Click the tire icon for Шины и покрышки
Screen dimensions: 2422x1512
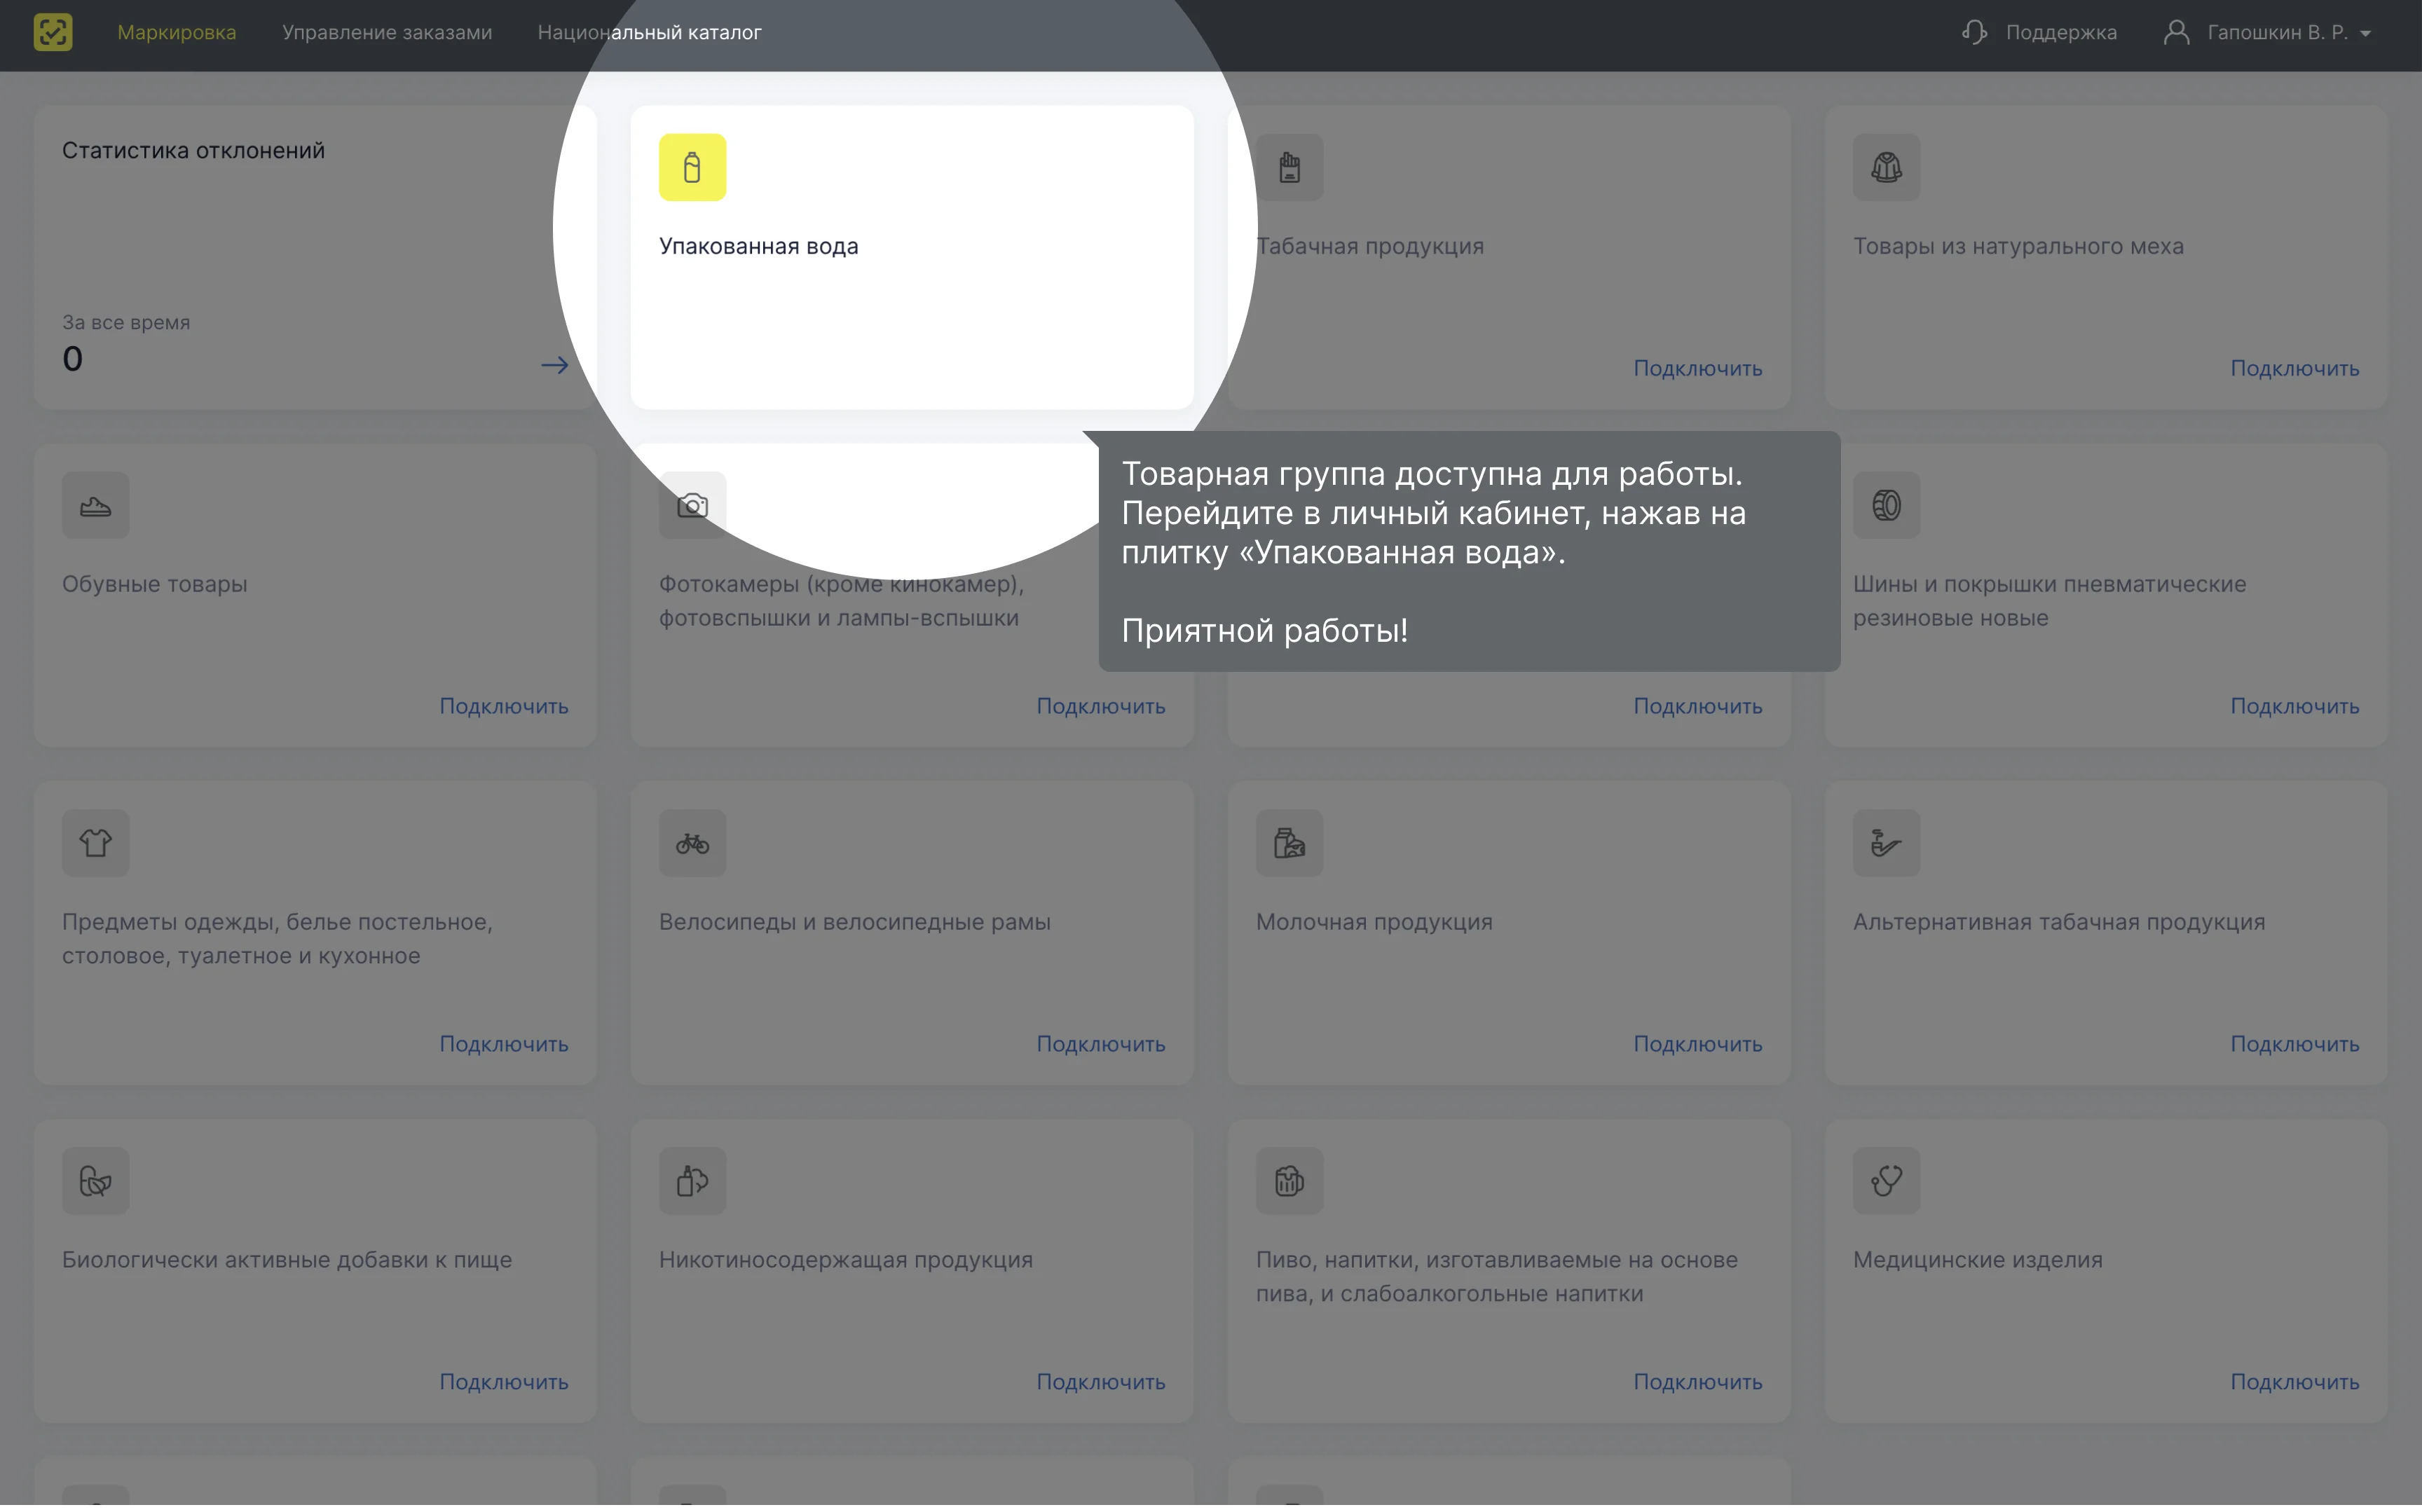pos(1886,505)
